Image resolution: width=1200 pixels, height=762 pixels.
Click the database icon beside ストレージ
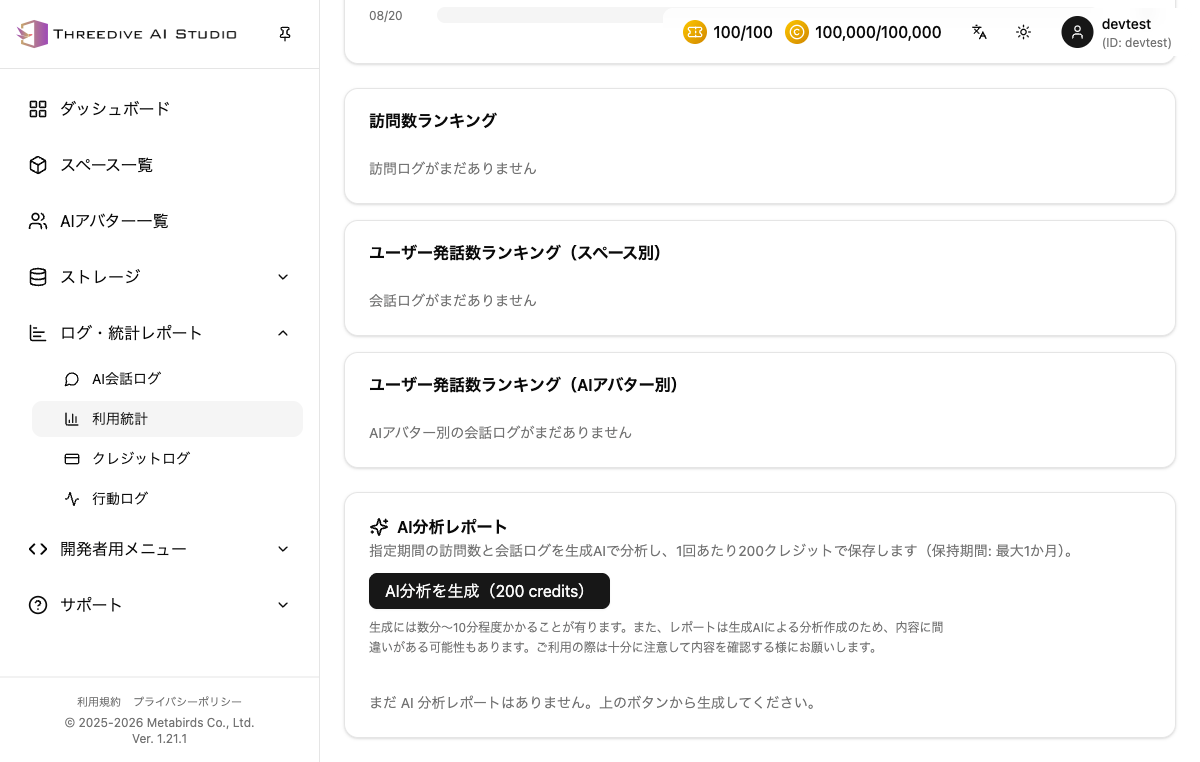click(38, 277)
